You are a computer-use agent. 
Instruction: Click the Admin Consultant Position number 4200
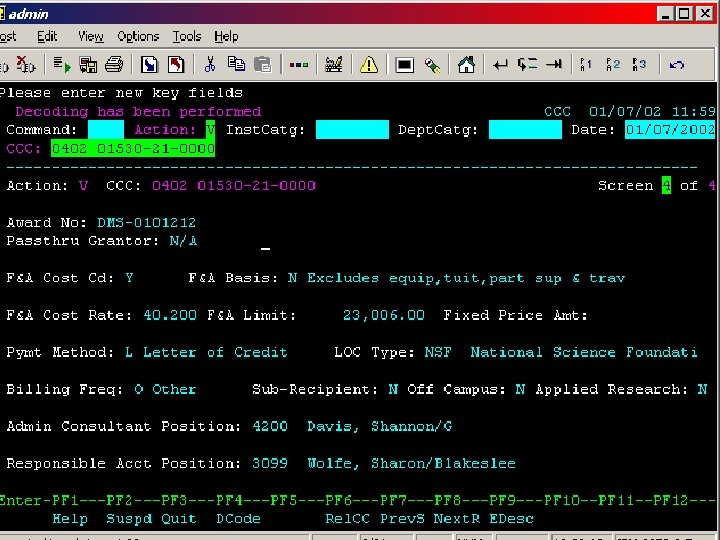pyautogui.click(x=270, y=427)
